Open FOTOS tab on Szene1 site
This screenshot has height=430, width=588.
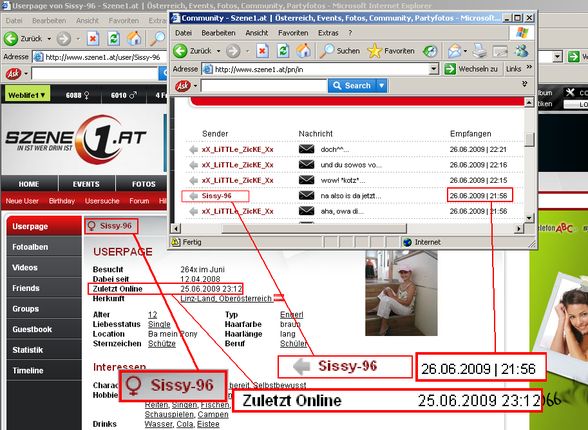144,184
